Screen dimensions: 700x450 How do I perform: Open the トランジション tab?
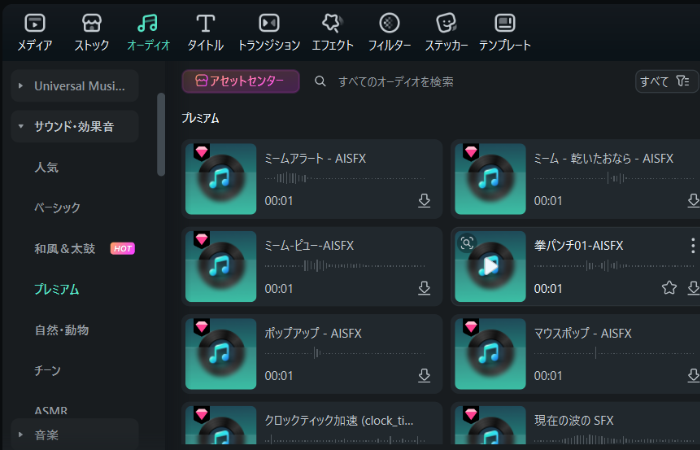[269, 32]
